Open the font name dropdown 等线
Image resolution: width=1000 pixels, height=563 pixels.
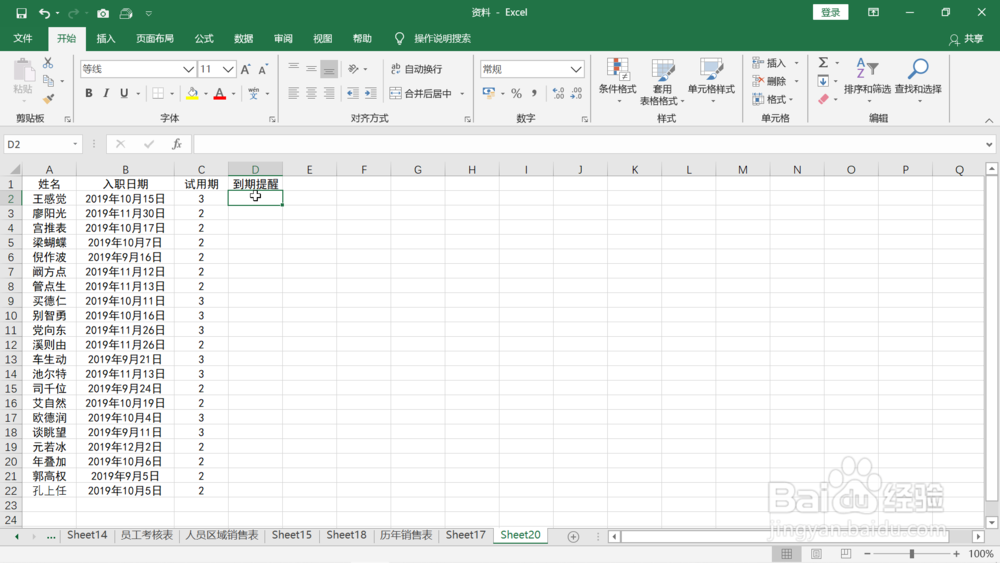coord(188,69)
